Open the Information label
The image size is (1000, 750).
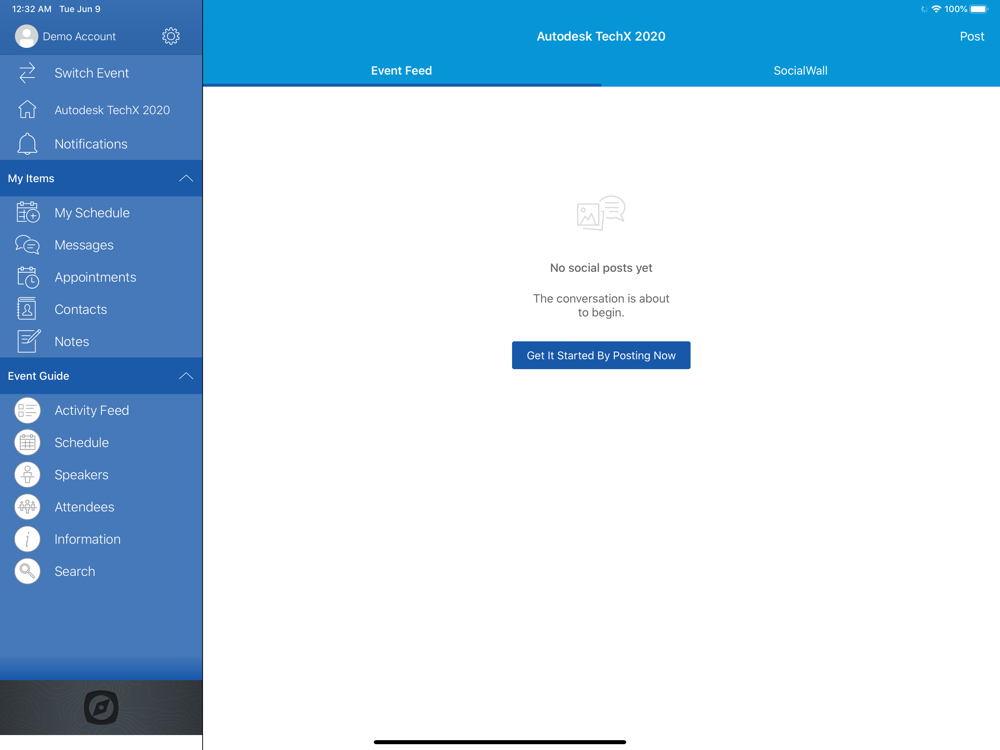[x=87, y=540]
